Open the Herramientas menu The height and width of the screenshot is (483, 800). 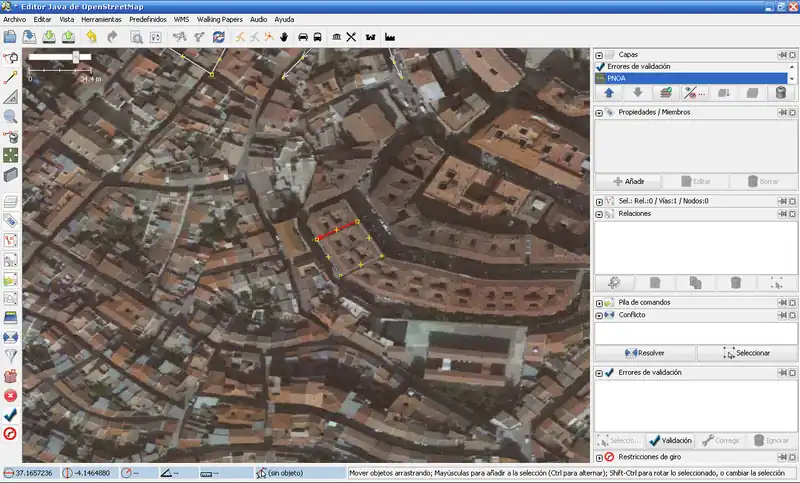click(102, 19)
